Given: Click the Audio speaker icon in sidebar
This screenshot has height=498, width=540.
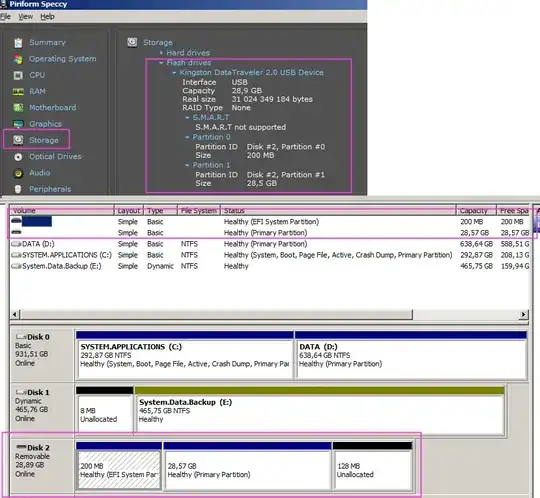Looking at the screenshot, I should [x=18, y=173].
